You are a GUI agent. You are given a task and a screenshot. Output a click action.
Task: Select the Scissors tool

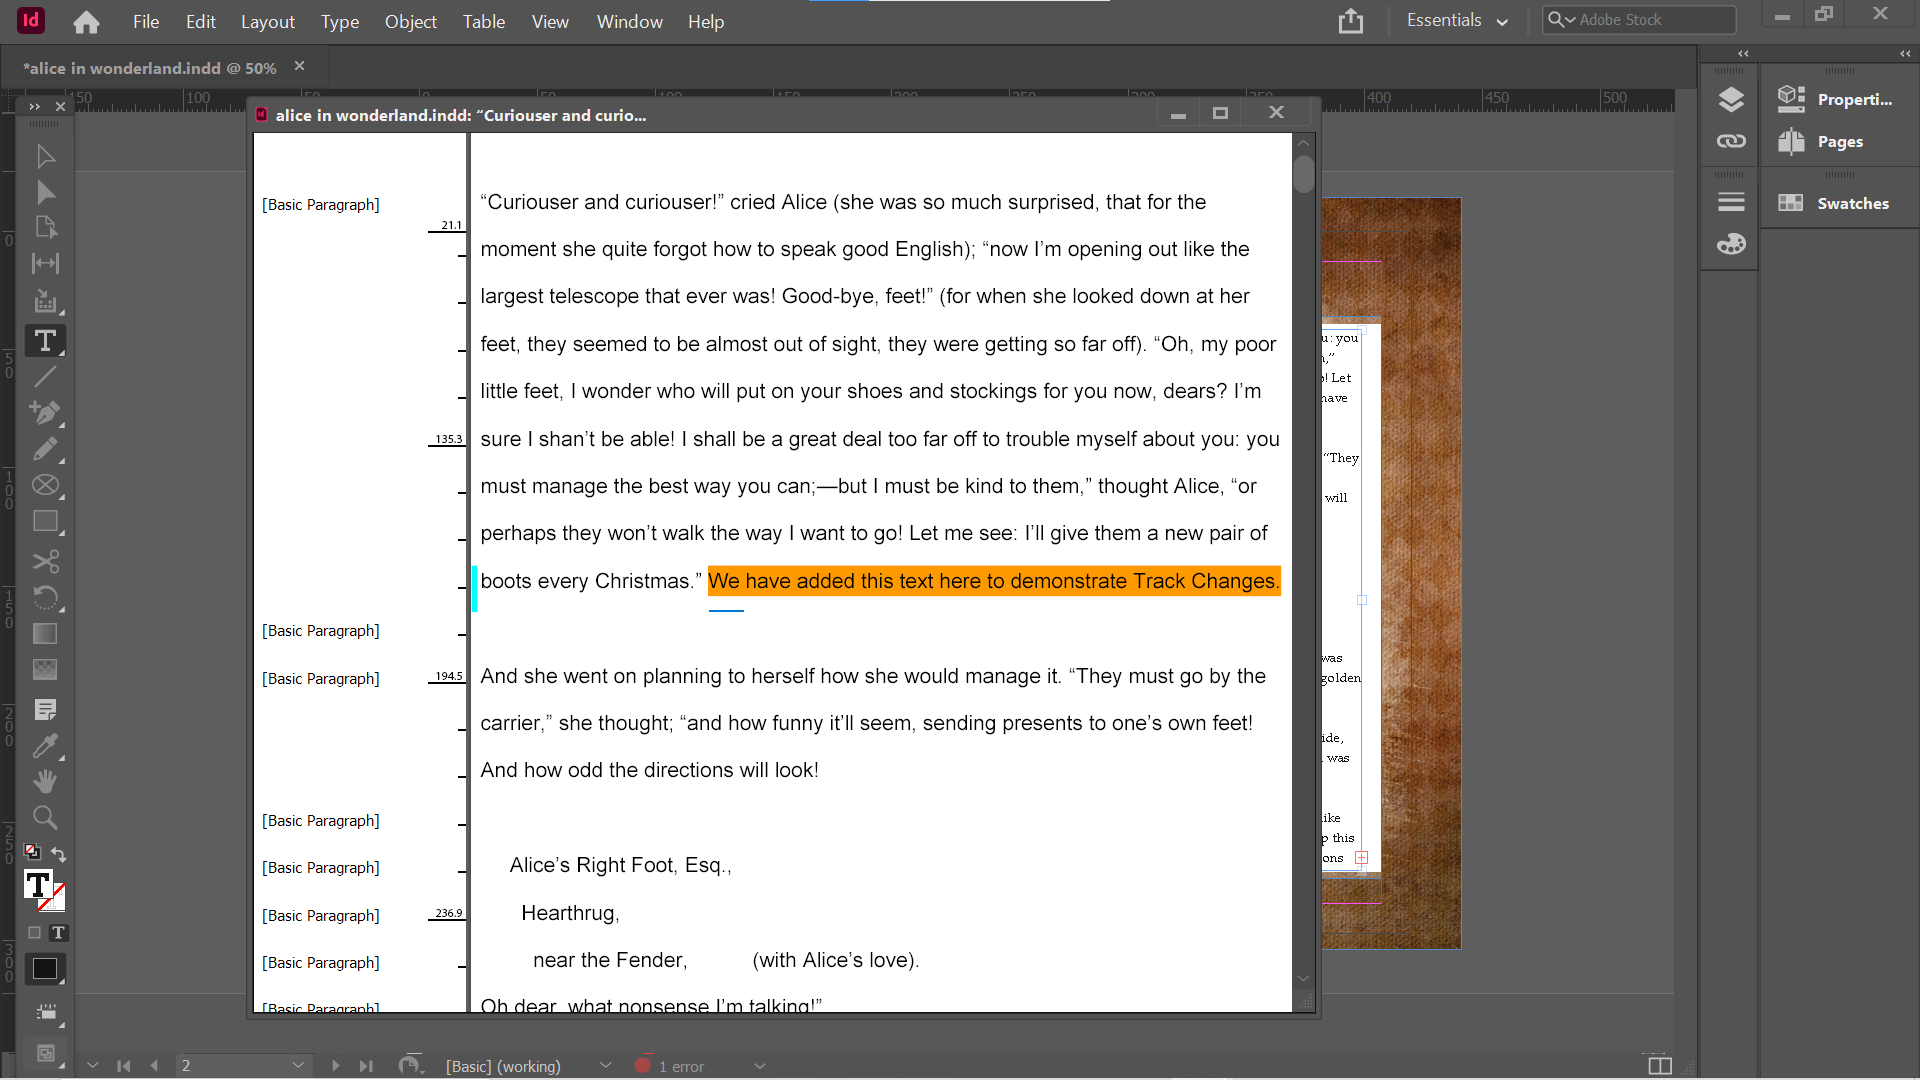[45, 561]
